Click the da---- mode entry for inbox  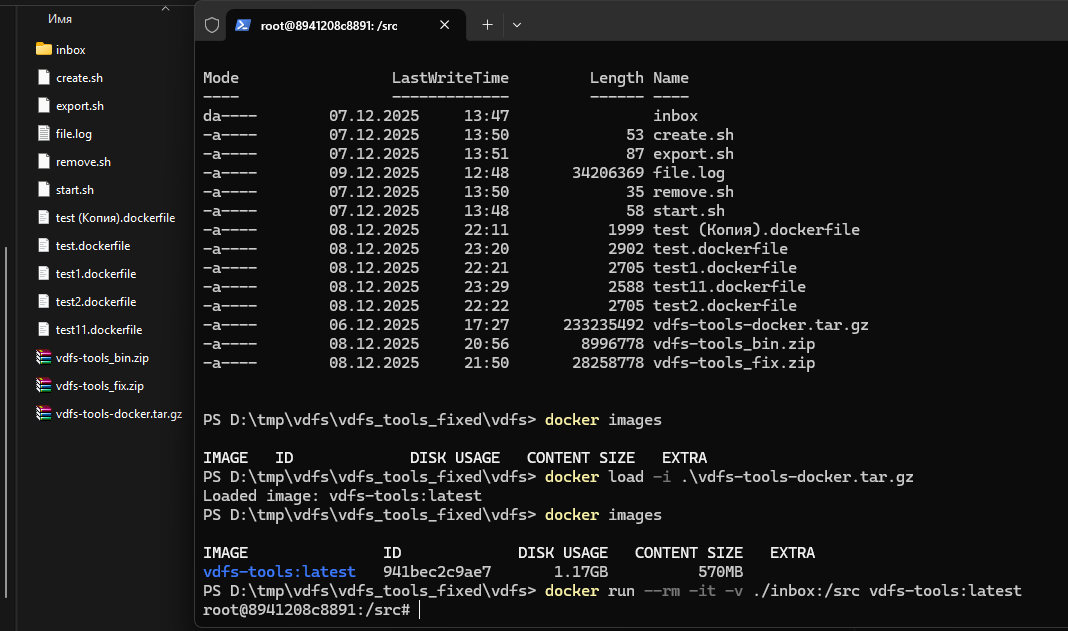click(x=230, y=116)
